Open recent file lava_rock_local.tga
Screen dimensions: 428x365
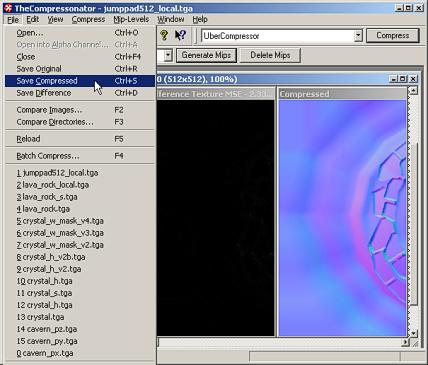point(80,185)
